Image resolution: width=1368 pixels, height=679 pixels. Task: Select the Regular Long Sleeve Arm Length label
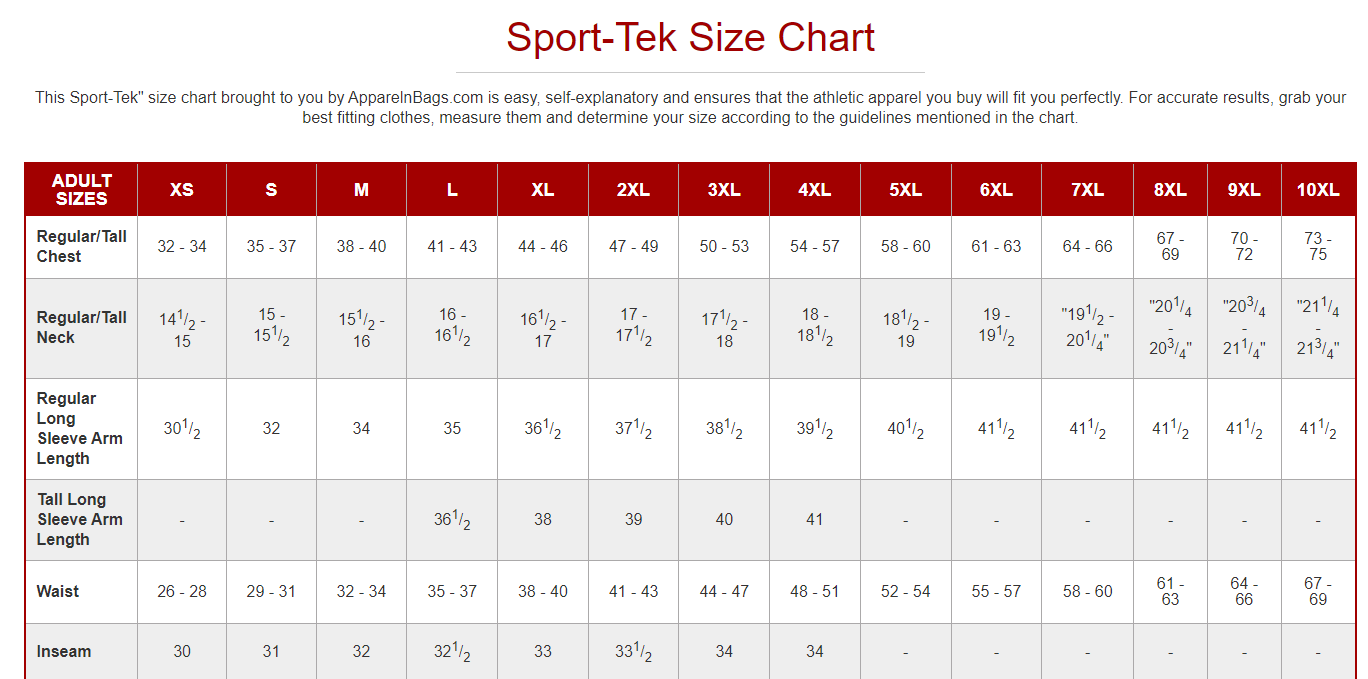pyautogui.click(x=80, y=428)
